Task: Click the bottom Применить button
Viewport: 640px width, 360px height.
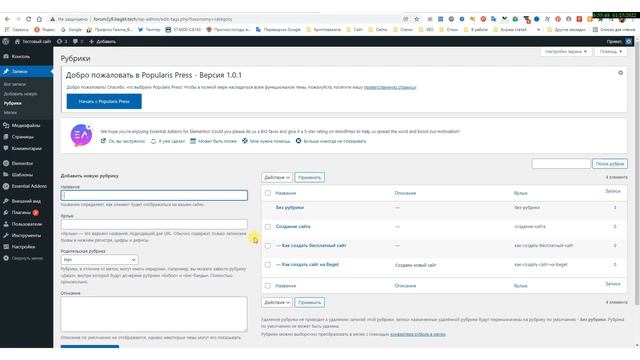Action: [309, 302]
